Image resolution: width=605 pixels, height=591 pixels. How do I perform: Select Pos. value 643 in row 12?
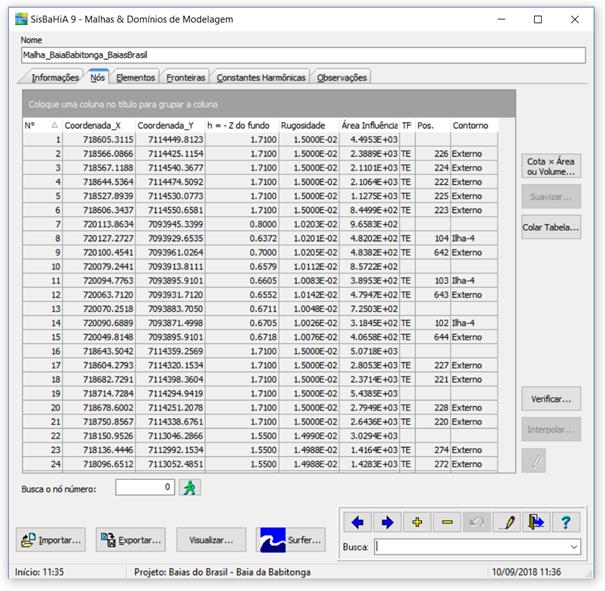tap(433, 295)
